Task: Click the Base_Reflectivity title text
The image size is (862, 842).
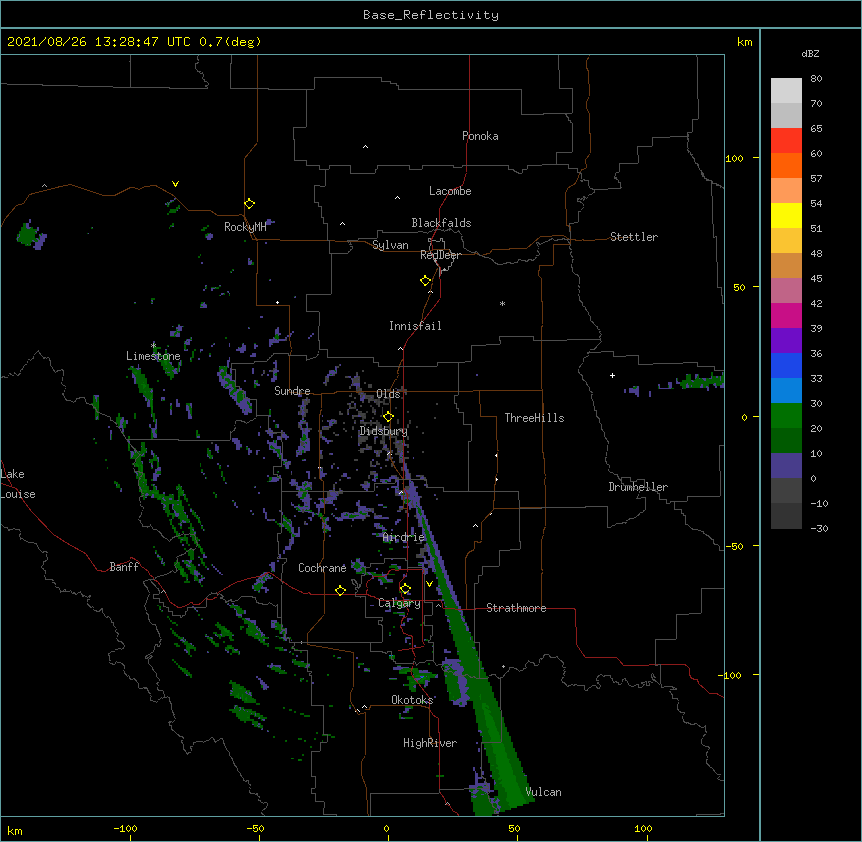Action: [x=431, y=15]
